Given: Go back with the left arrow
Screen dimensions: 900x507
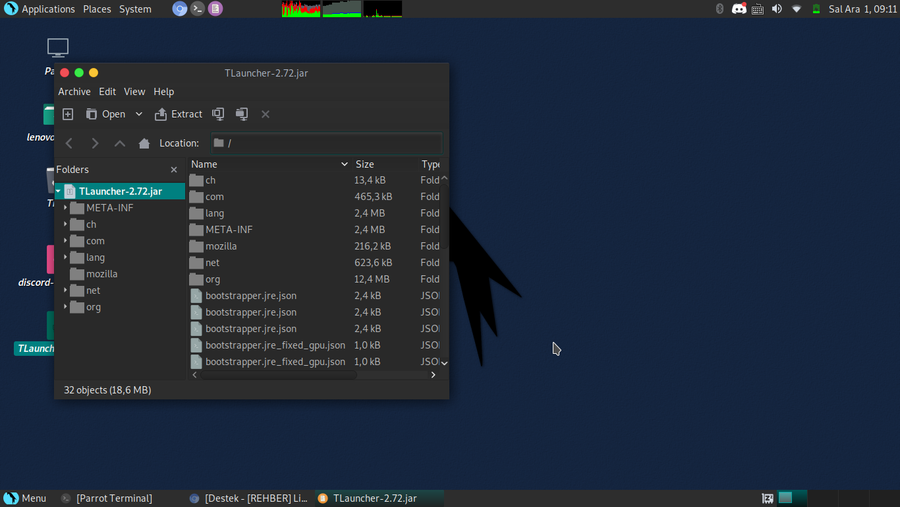Looking at the screenshot, I should pos(69,143).
